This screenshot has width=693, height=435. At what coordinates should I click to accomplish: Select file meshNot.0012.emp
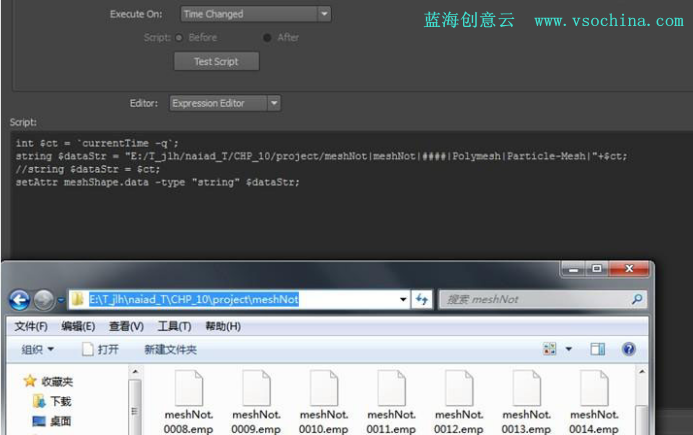click(459, 402)
